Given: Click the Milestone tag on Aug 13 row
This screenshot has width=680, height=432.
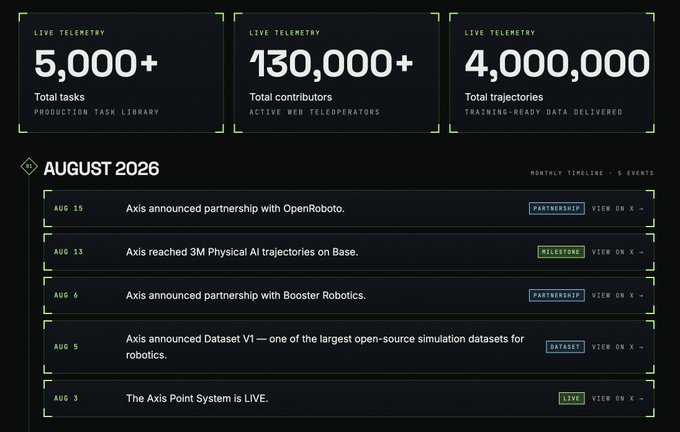Looking at the screenshot, I should pos(561,252).
